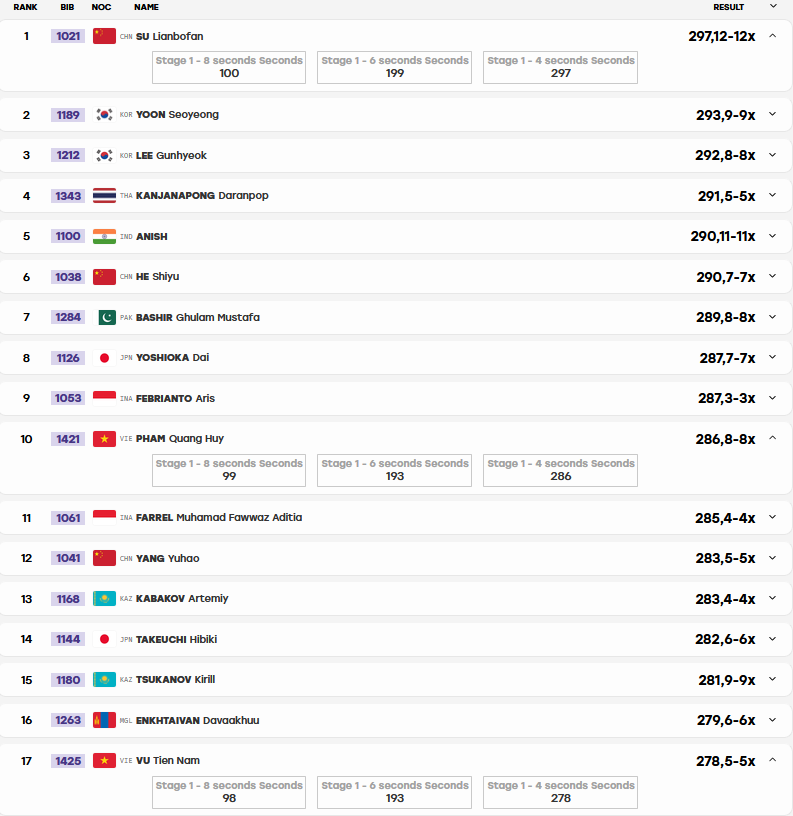Screen dimensions: 793x816
Task: Click India flag next to ANISH
Action: [x=104, y=236]
